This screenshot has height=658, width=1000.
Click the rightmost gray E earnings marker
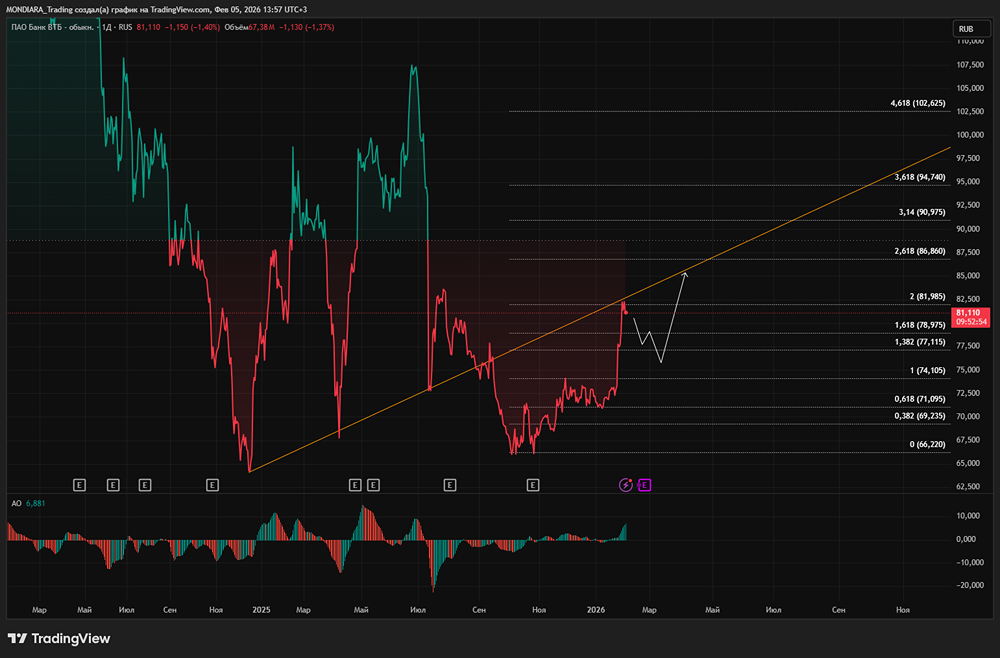(533, 485)
